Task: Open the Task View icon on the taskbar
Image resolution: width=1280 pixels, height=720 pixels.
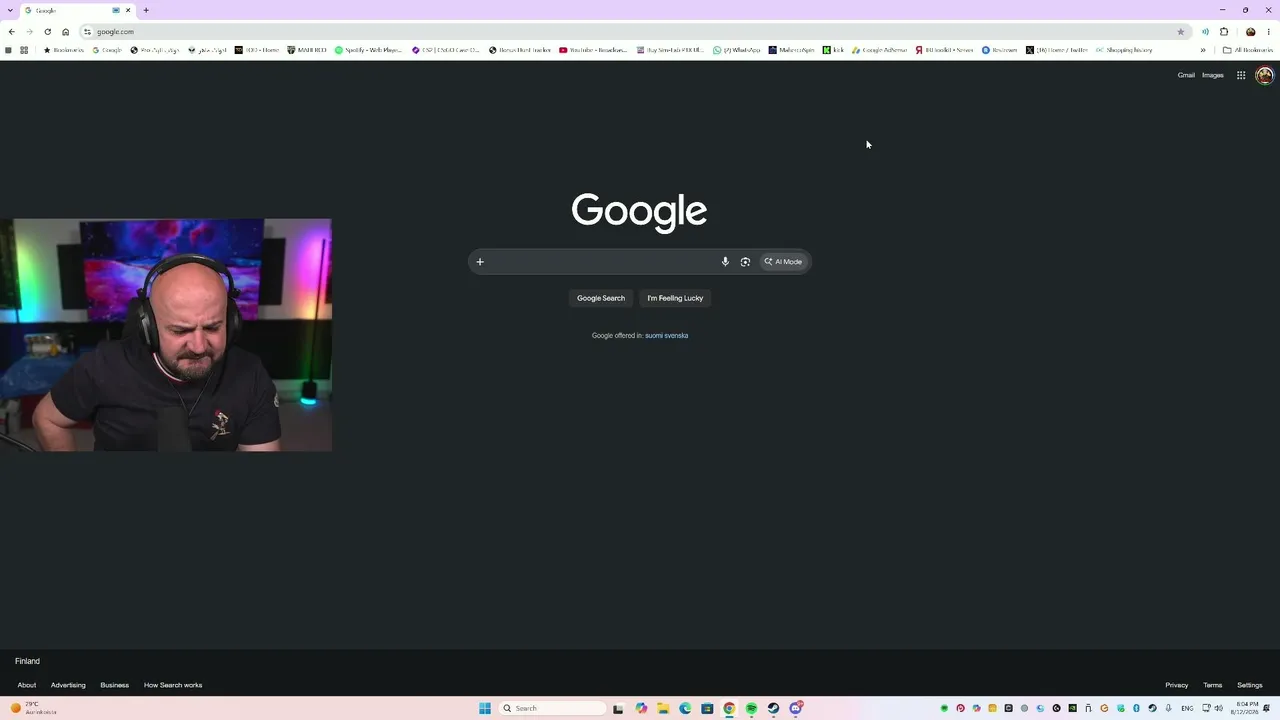Action: point(618,708)
